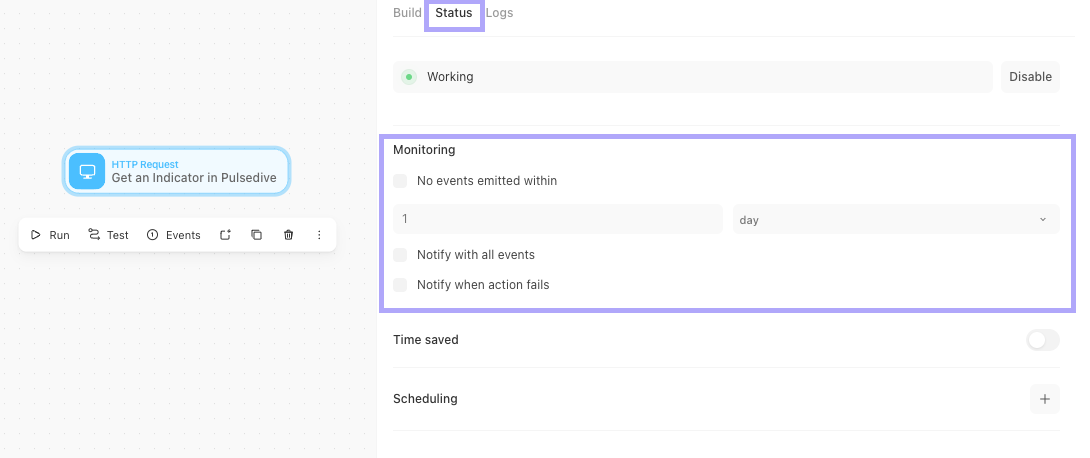Switch to the Build tab
Viewport: 1090px width, 458px height.
pyautogui.click(x=407, y=13)
